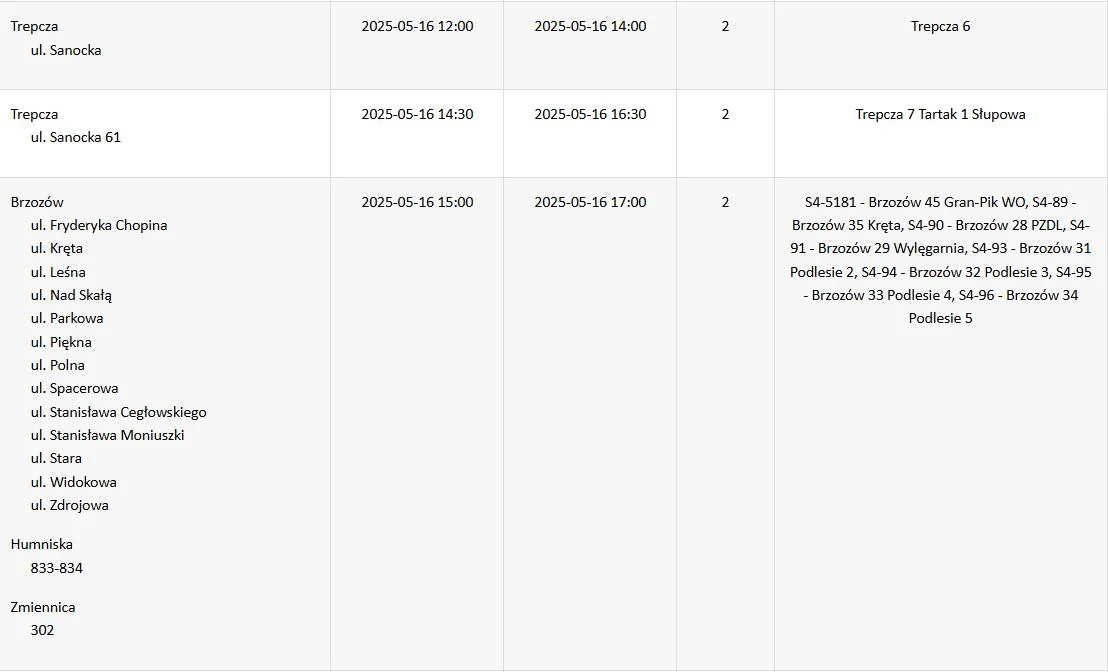Click Humniska house numbers 833-834
This screenshot has width=1108, height=672.
[57, 568]
